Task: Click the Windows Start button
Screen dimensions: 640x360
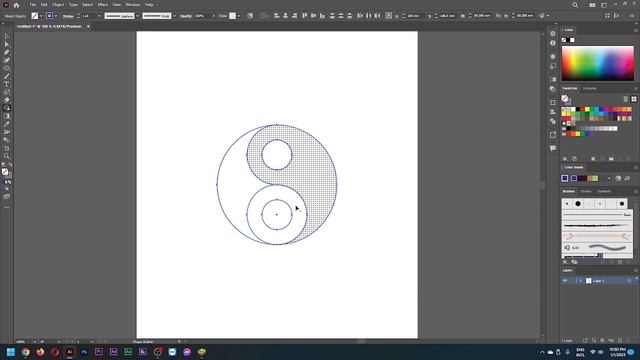Action: [x=11, y=352]
